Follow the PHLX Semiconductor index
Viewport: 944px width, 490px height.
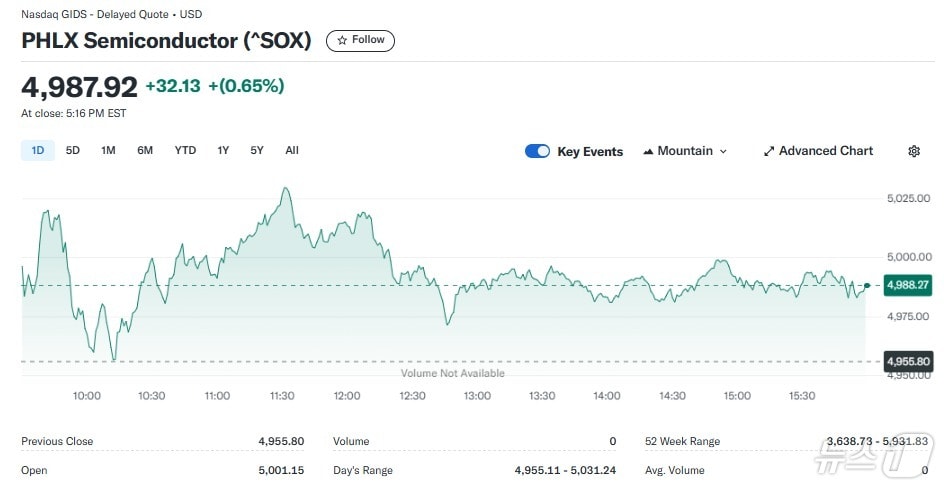pyautogui.click(x=361, y=40)
